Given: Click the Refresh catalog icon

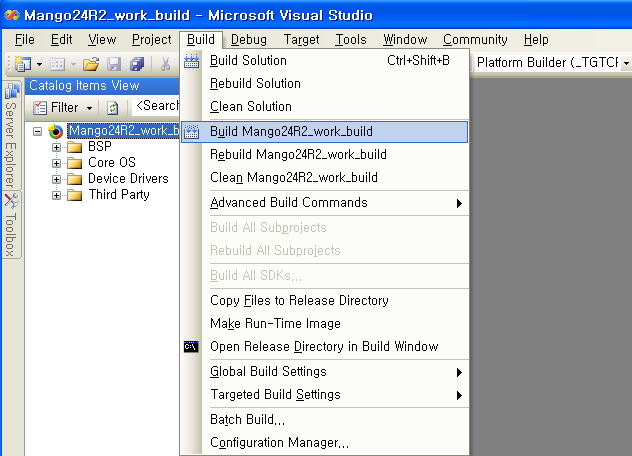Looking at the screenshot, I should [x=112, y=108].
